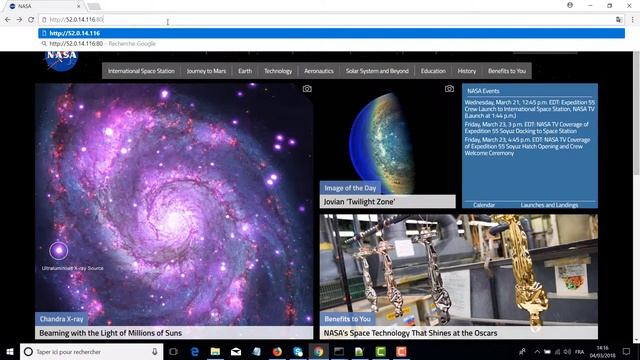The width and height of the screenshot is (640, 360).
Task: Open the Aeronautics menu item
Action: (x=319, y=71)
